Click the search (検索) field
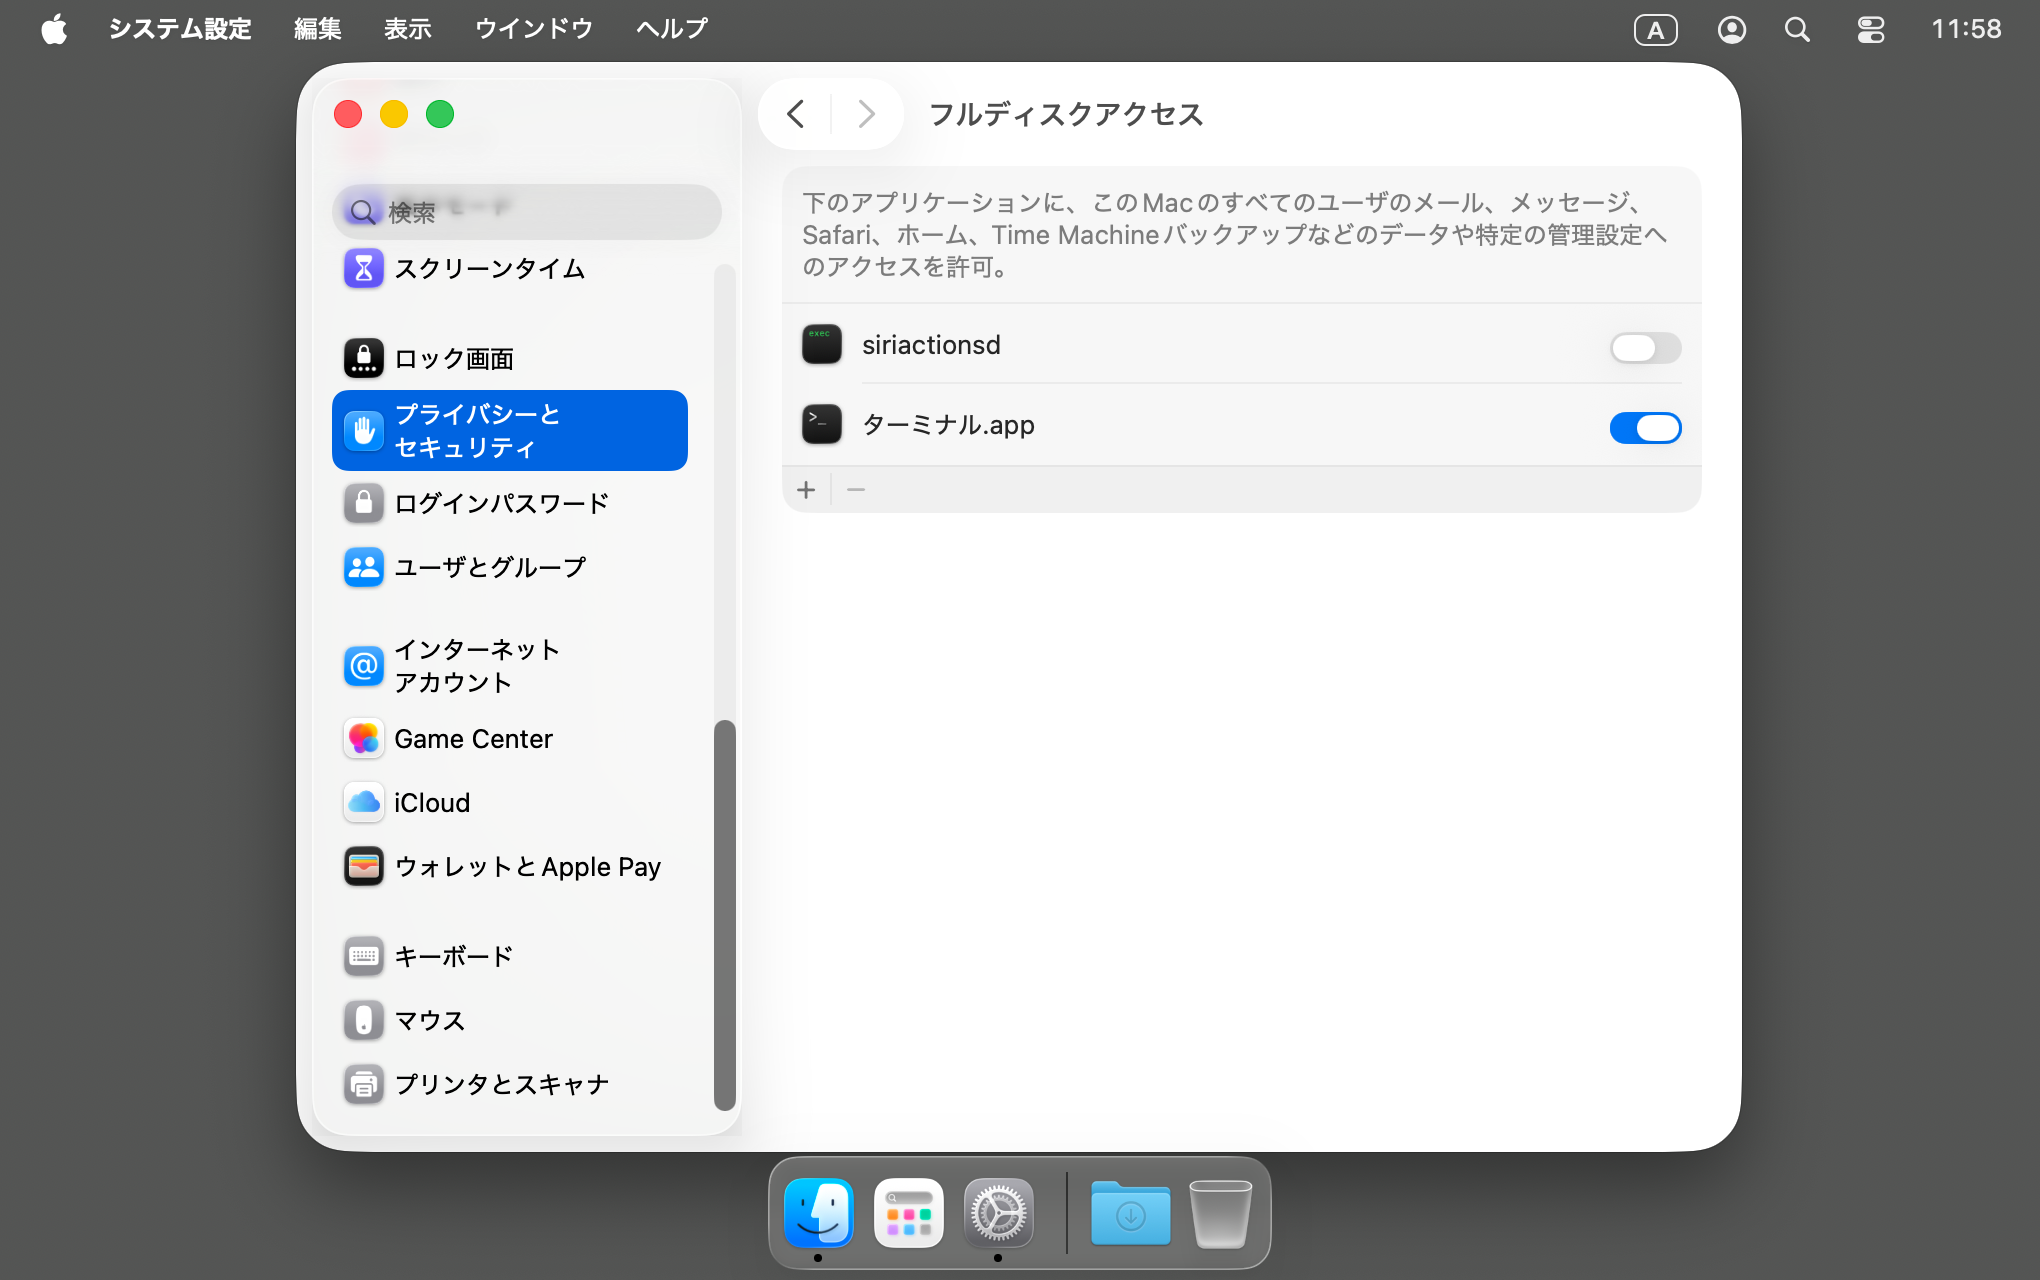 click(x=527, y=212)
